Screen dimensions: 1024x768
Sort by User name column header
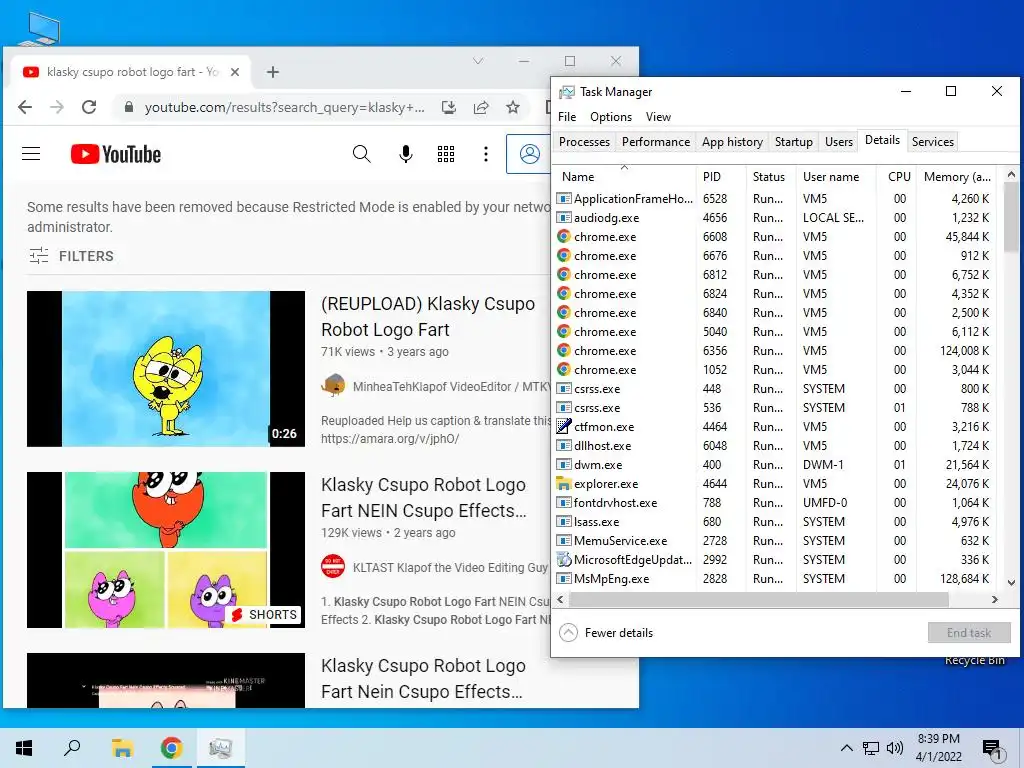point(836,176)
